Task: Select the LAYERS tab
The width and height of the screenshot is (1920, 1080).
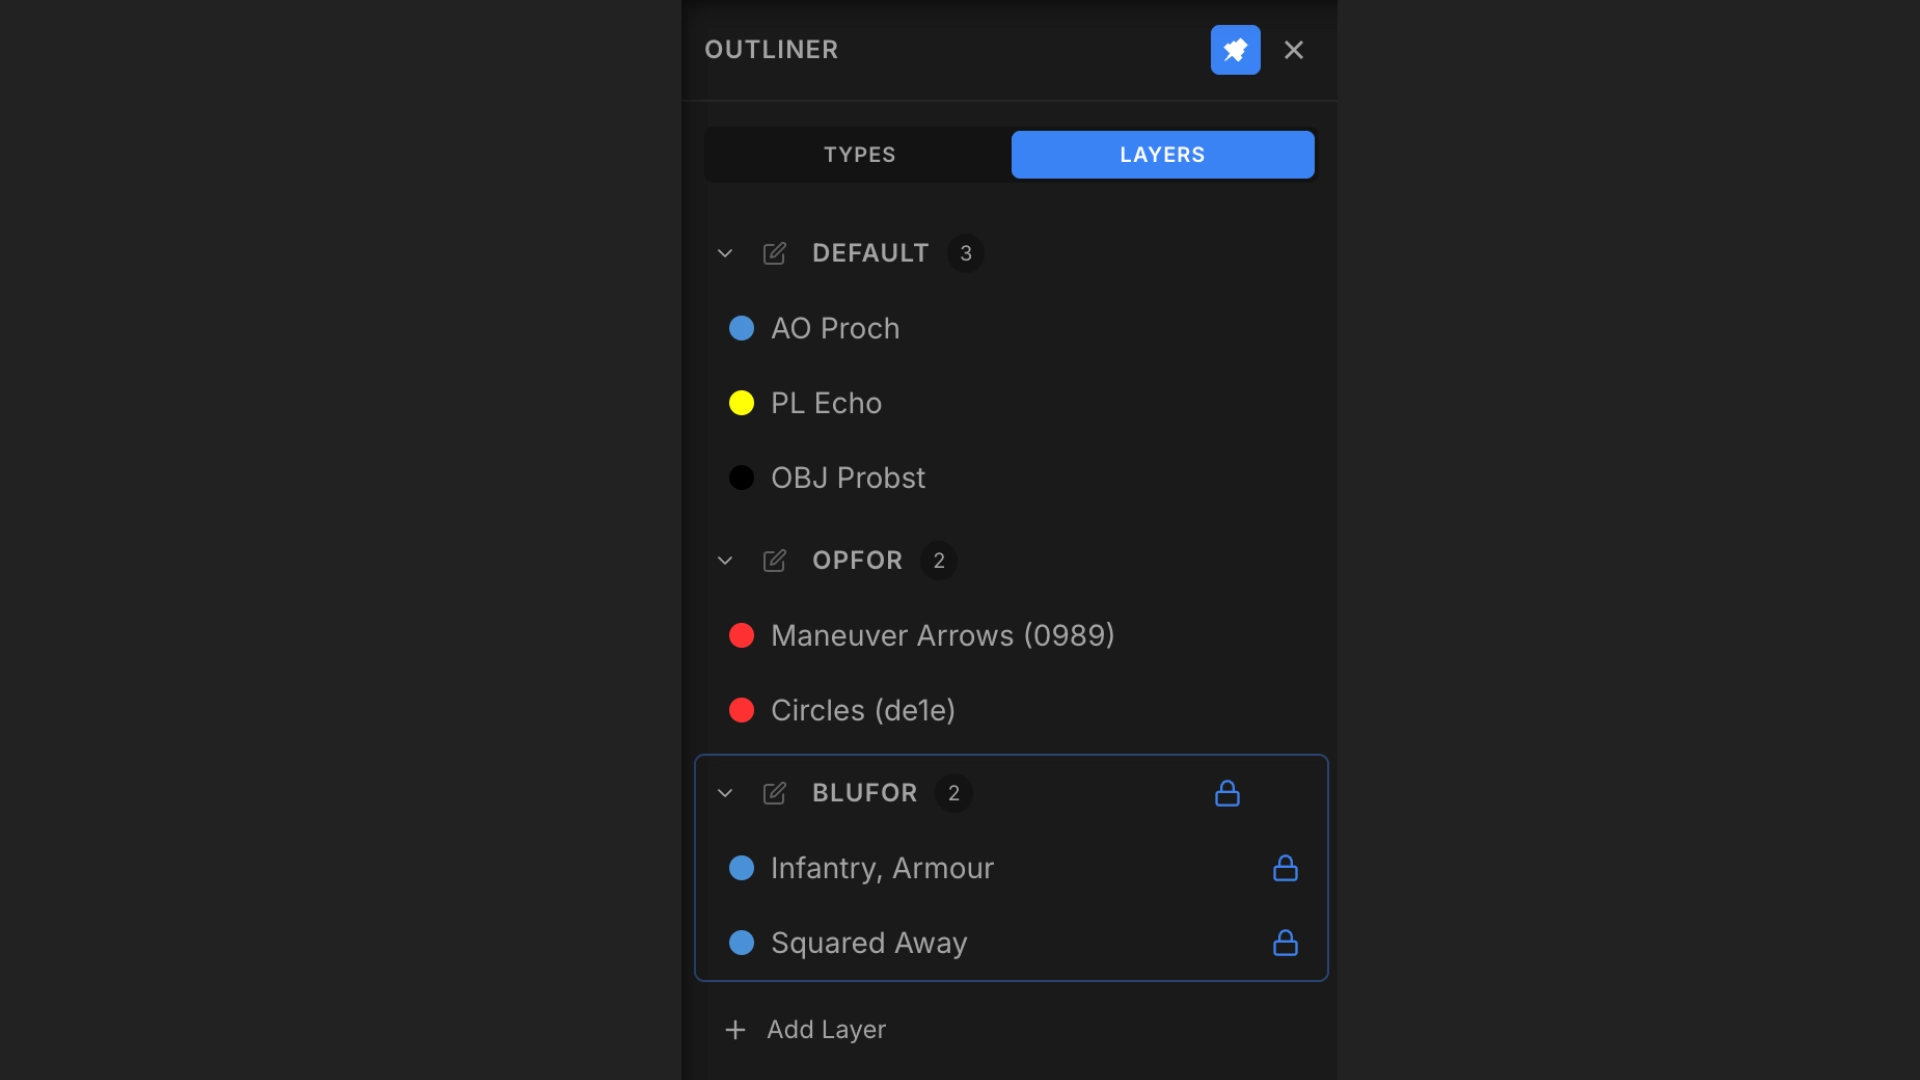Action: click(1161, 154)
